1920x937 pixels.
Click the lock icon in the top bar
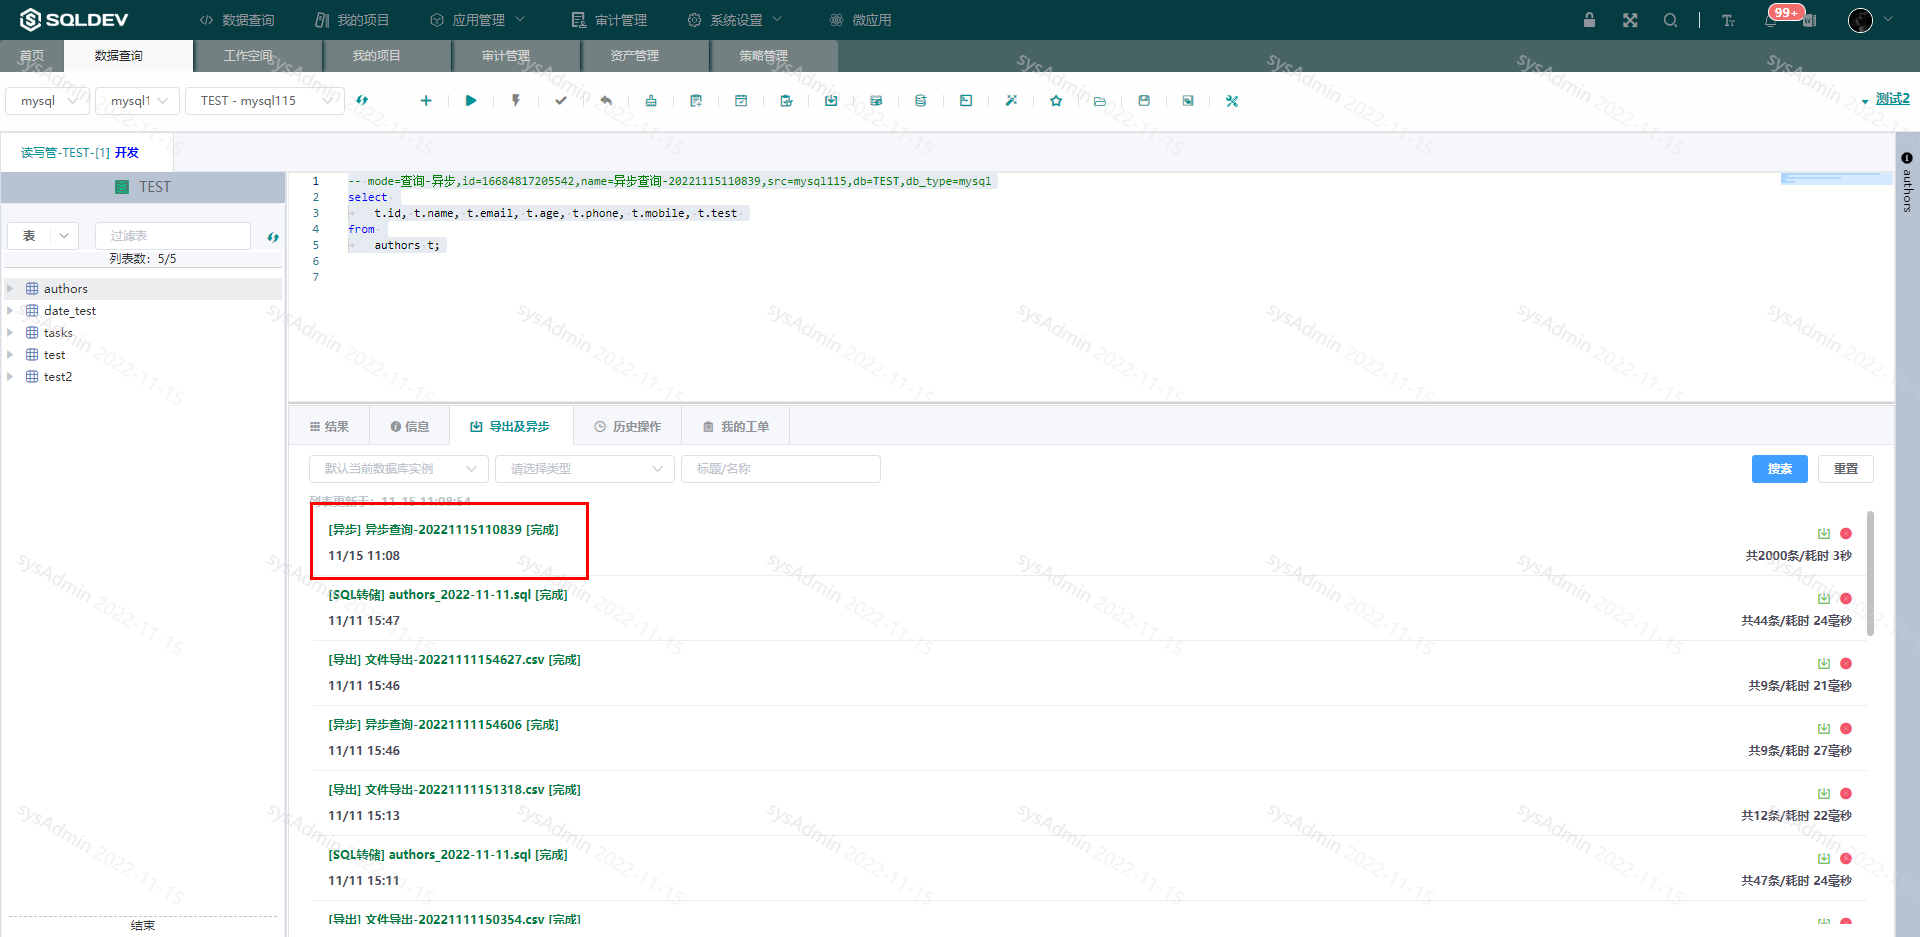pyautogui.click(x=1589, y=20)
